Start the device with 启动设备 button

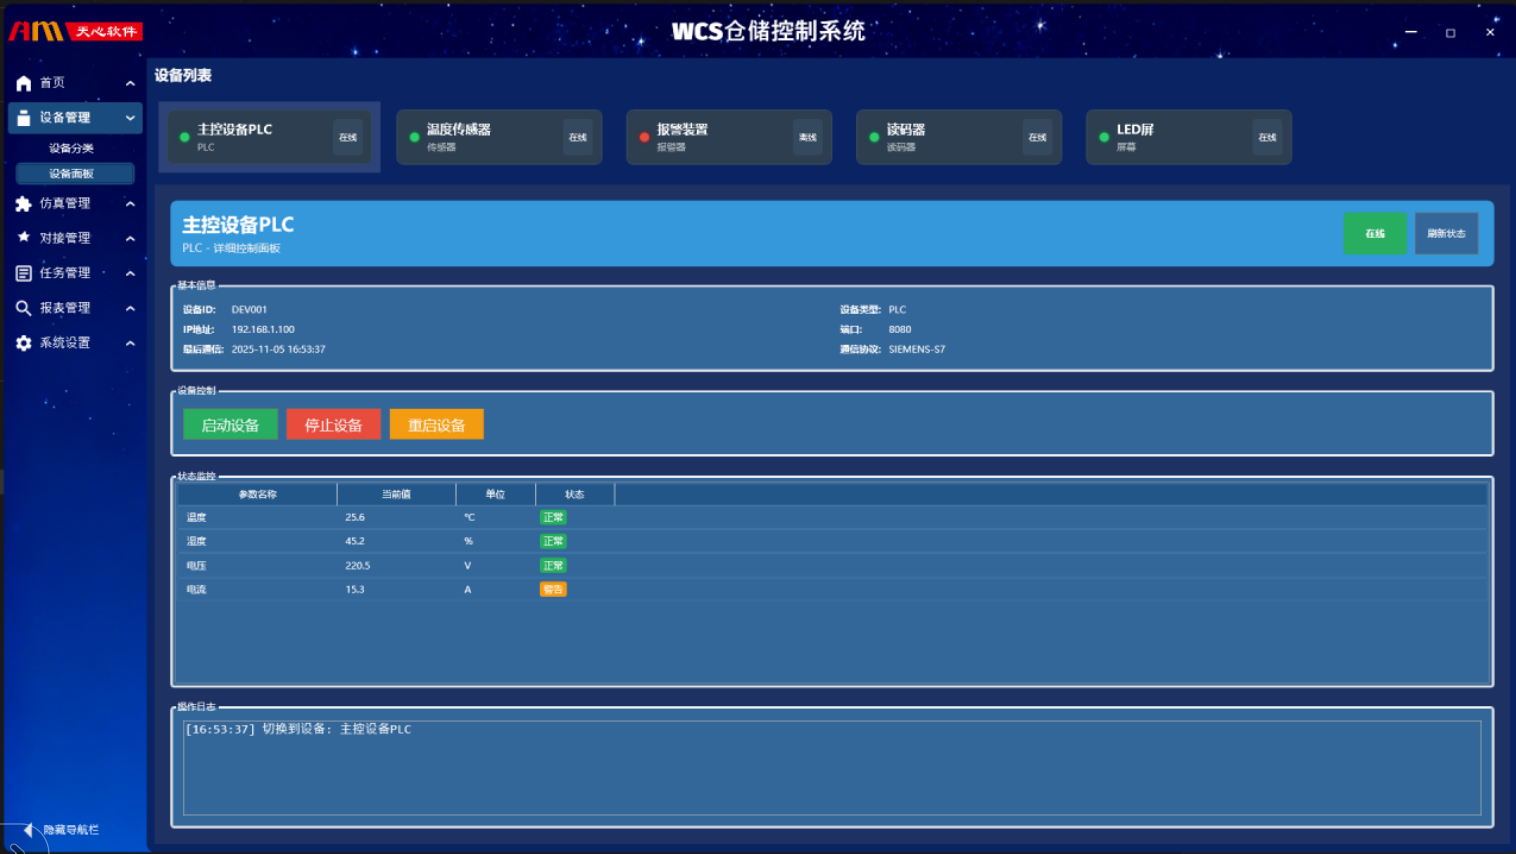[230, 425]
